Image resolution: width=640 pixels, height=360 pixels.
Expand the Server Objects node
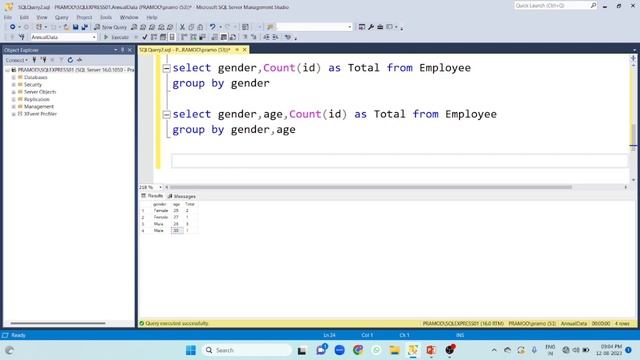(x=13, y=92)
